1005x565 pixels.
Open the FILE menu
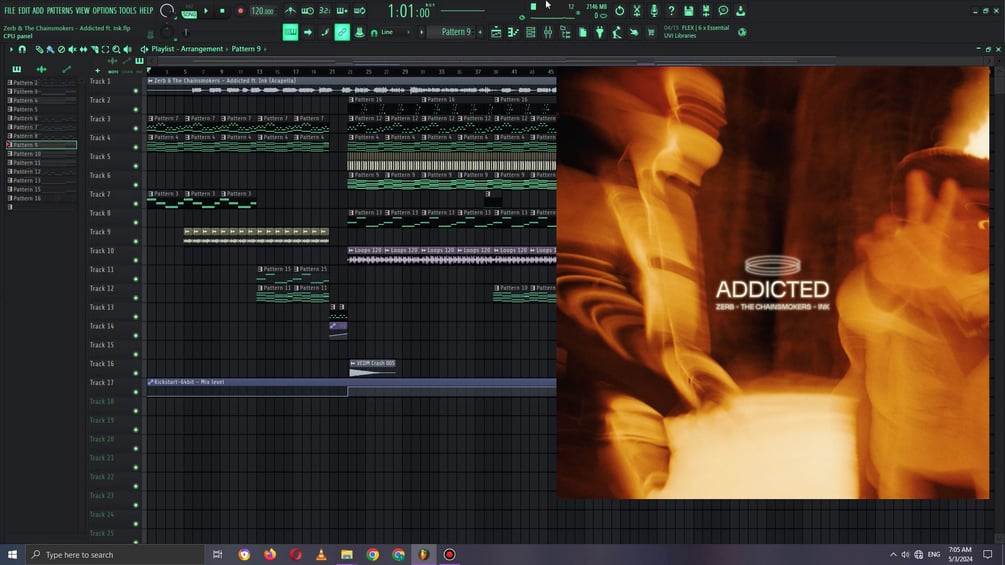10,11
